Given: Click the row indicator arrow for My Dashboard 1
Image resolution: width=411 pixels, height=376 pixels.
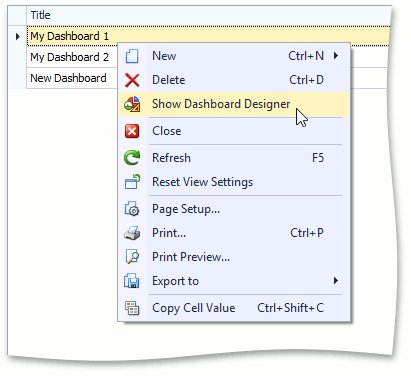Looking at the screenshot, I should (x=17, y=36).
